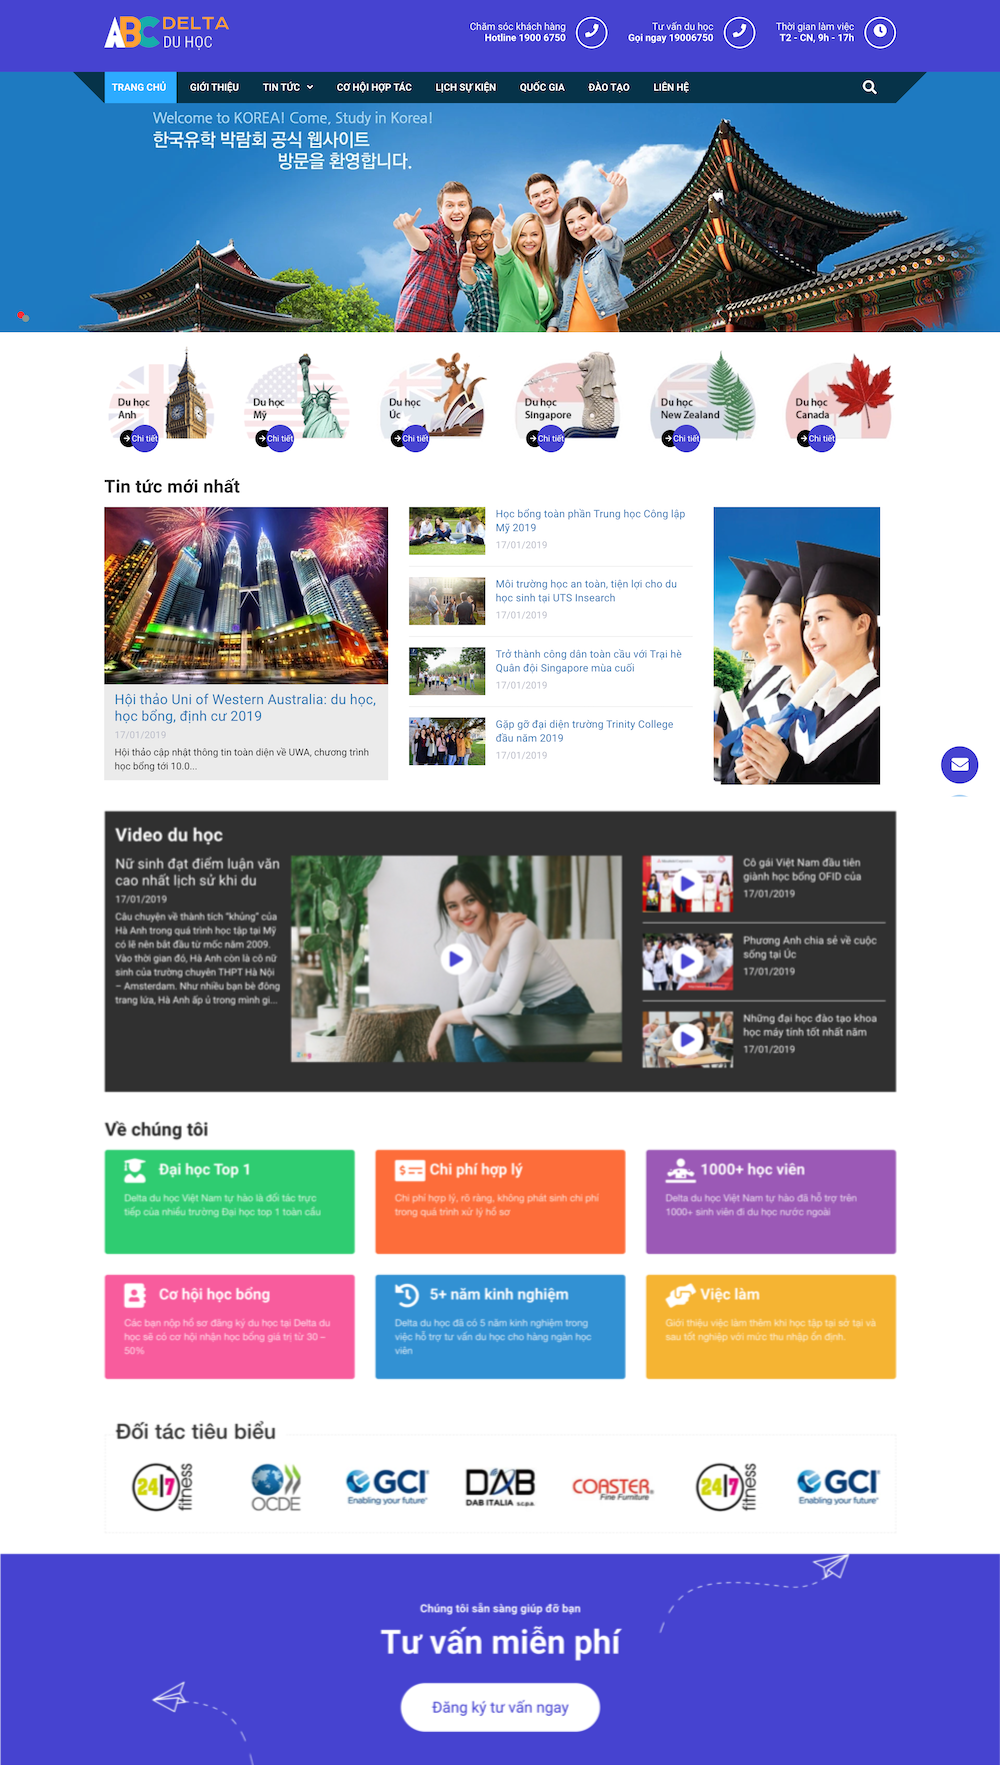1000x1765 pixels.
Task: Play Phương Anh chia sẻ video
Action: click(x=687, y=961)
